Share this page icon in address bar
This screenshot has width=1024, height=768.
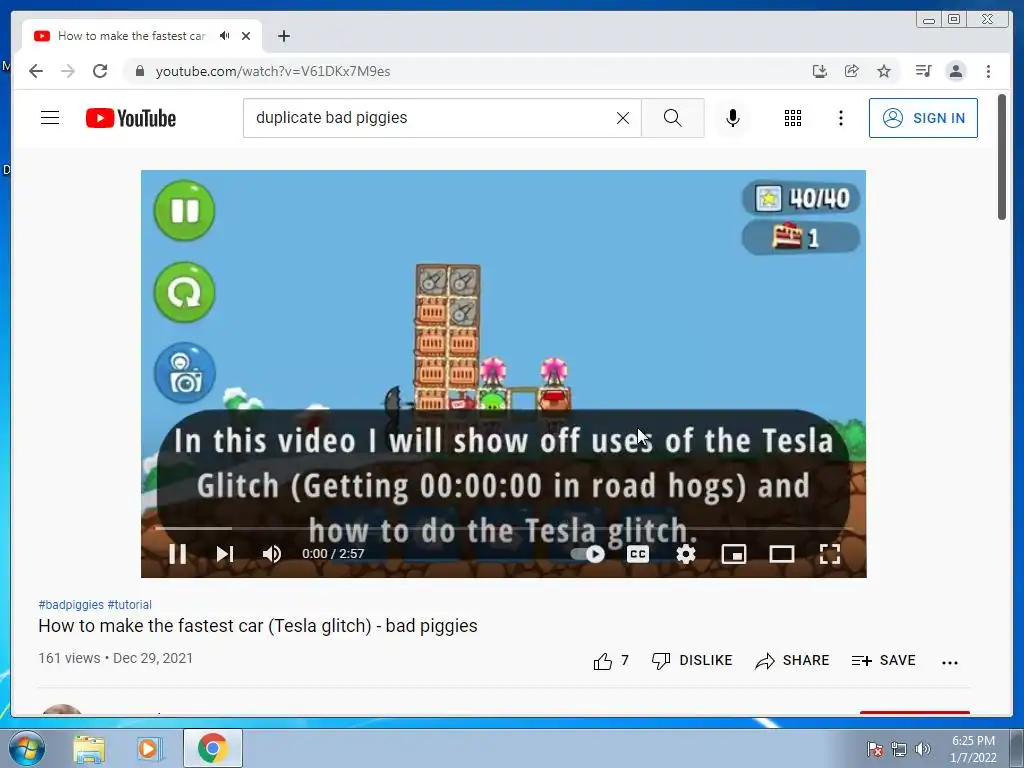point(852,71)
